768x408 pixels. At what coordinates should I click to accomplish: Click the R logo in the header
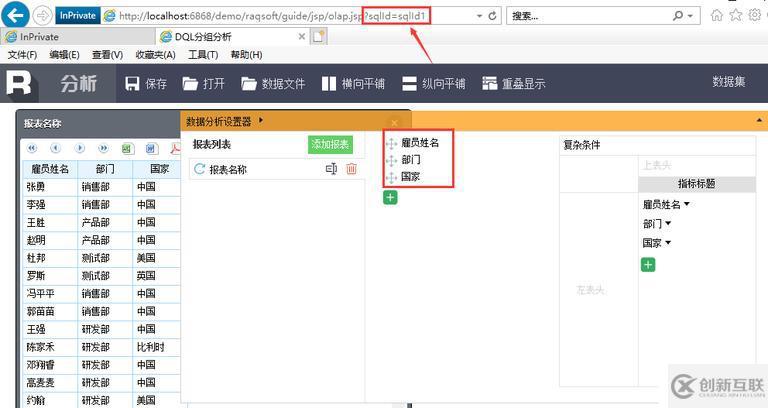click(x=20, y=82)
